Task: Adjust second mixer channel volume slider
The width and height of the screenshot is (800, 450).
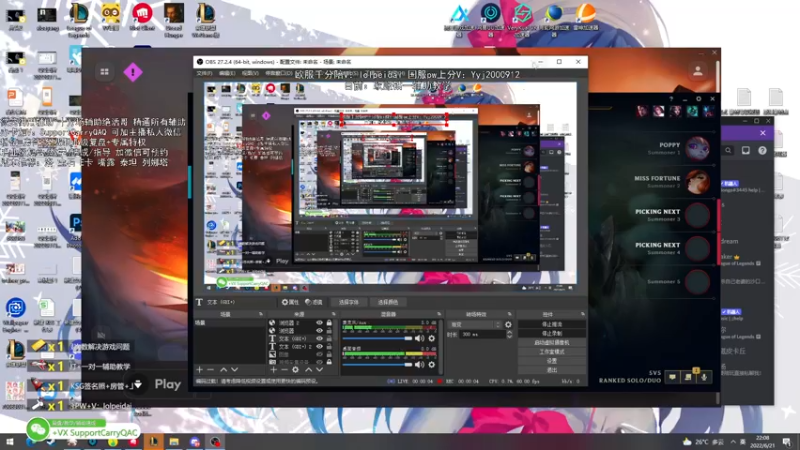Action: 377,364
